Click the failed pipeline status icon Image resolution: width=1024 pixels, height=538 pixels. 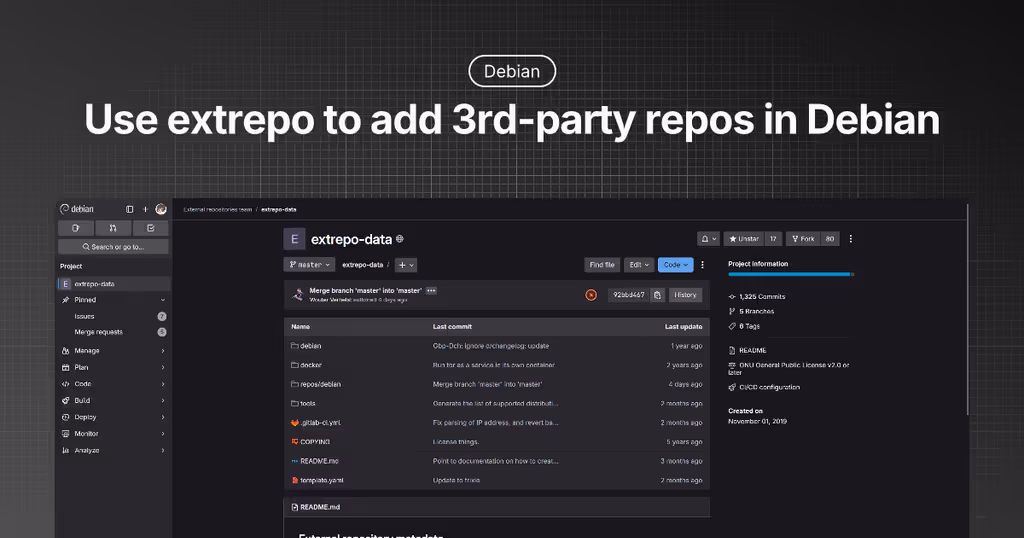[591, 295]
